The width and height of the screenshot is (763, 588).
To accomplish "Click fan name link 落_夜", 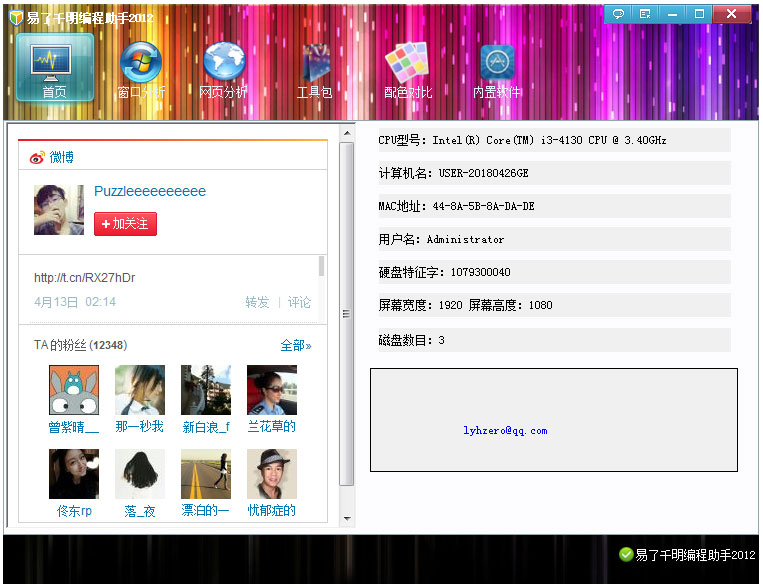I will [140, 511].
